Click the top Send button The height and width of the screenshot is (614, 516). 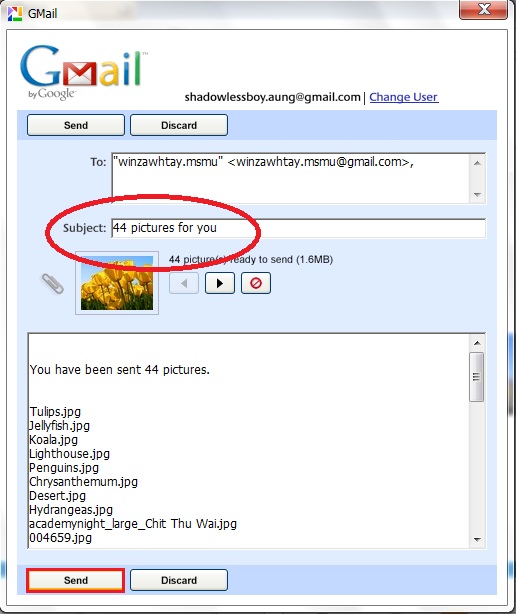(x=76, y=125)
